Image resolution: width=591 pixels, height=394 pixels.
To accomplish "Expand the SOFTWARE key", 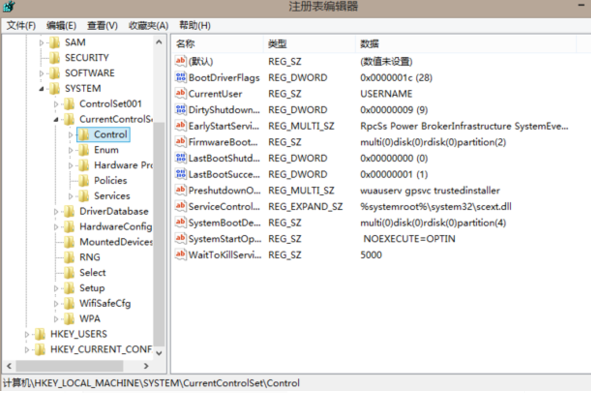I will coord(41,73).
